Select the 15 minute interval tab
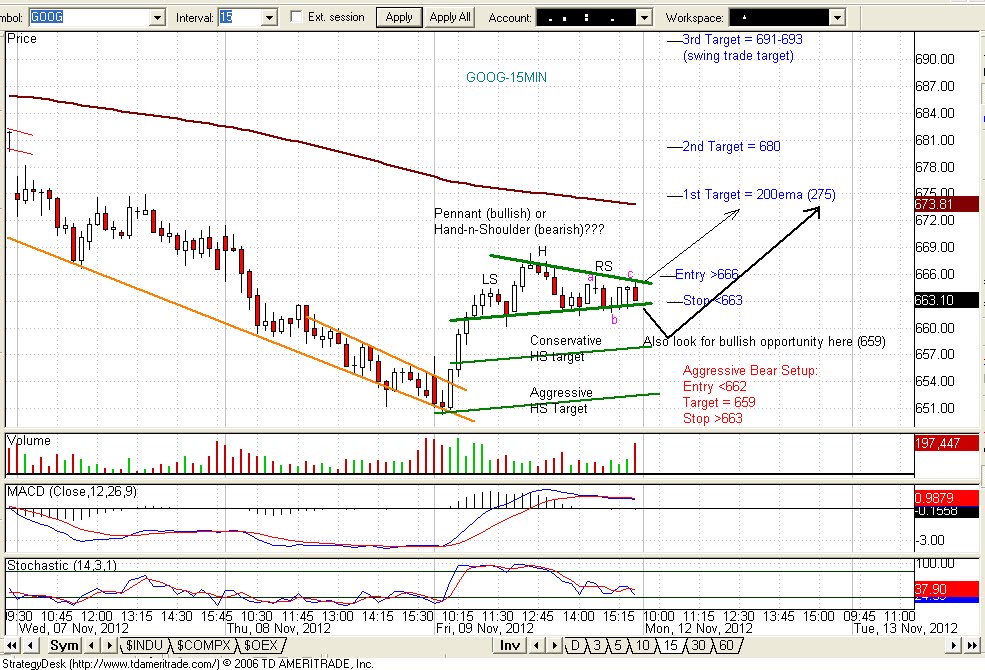The image size is (985, 670). (671, 646)
